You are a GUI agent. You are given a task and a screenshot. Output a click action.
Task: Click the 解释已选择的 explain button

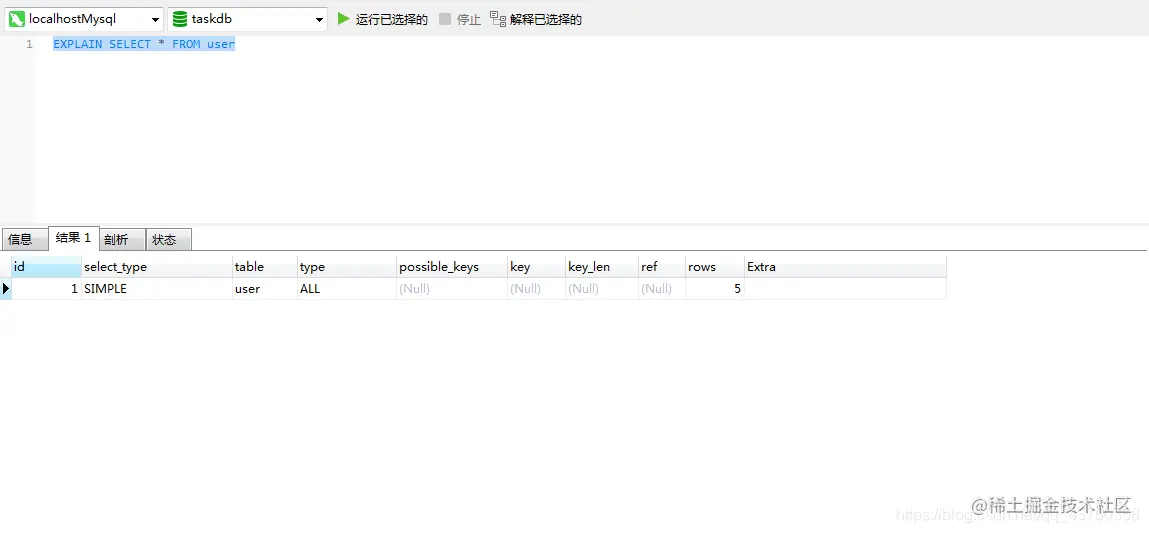pos(546,20)
